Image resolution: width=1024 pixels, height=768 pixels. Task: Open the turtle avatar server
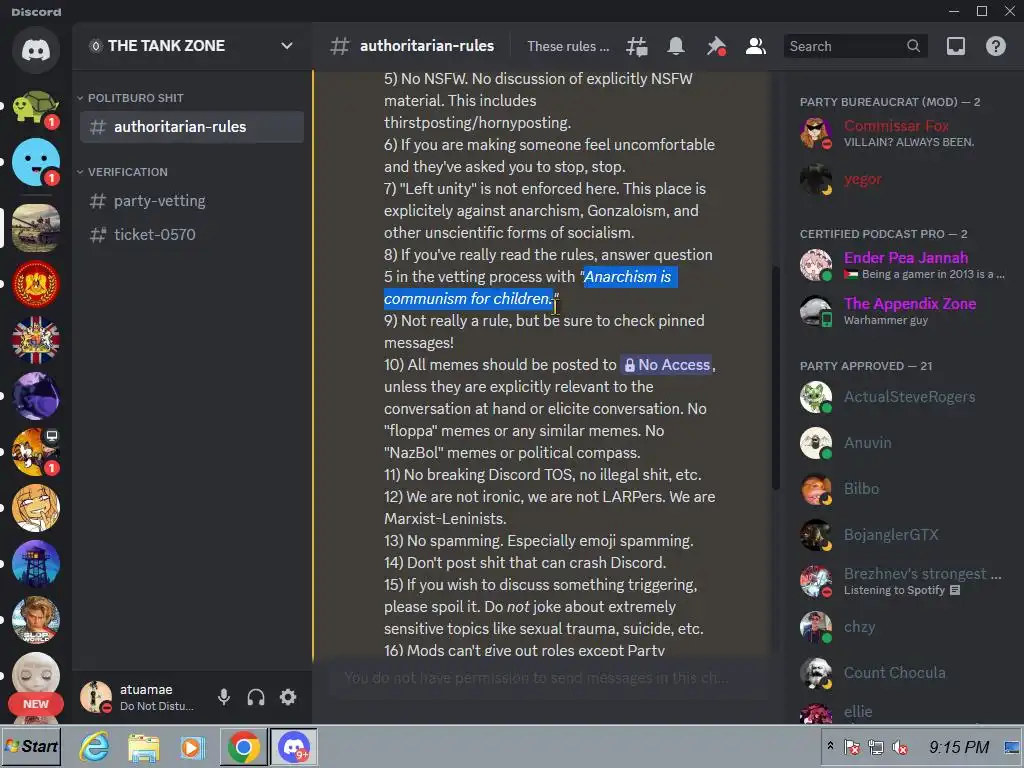tap(35, 107)
